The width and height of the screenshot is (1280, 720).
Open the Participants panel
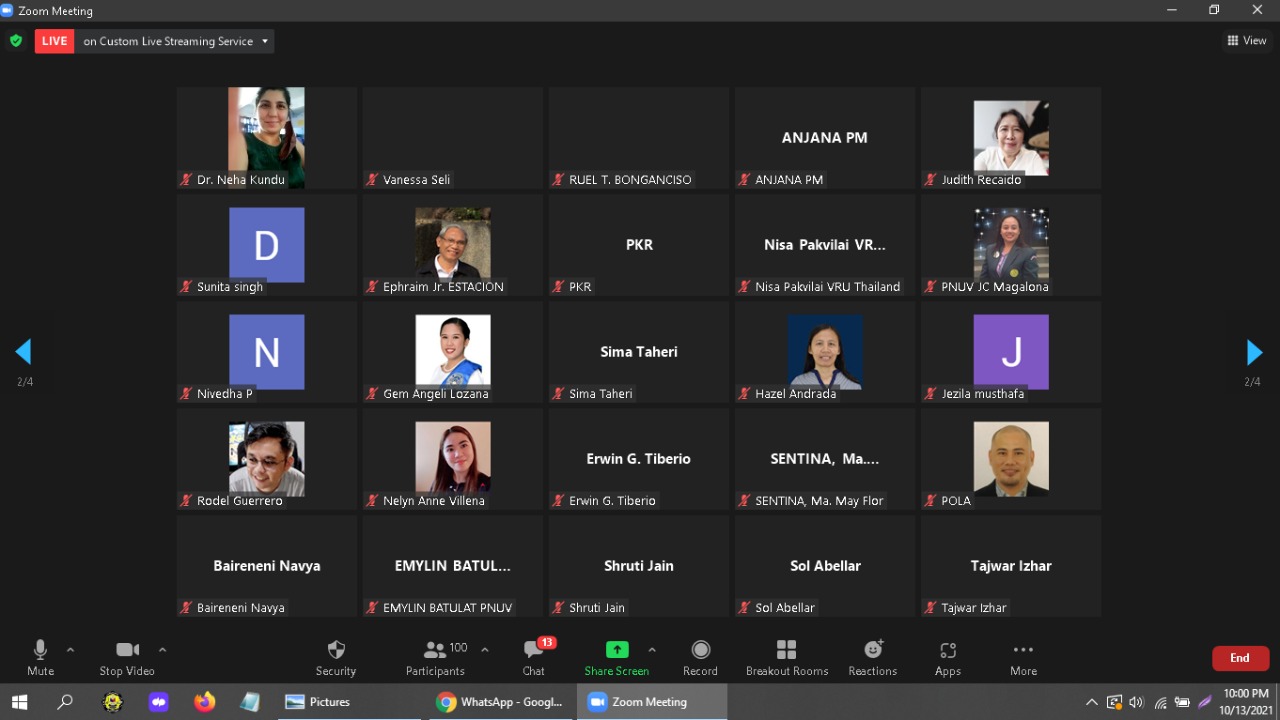[436, 658]
